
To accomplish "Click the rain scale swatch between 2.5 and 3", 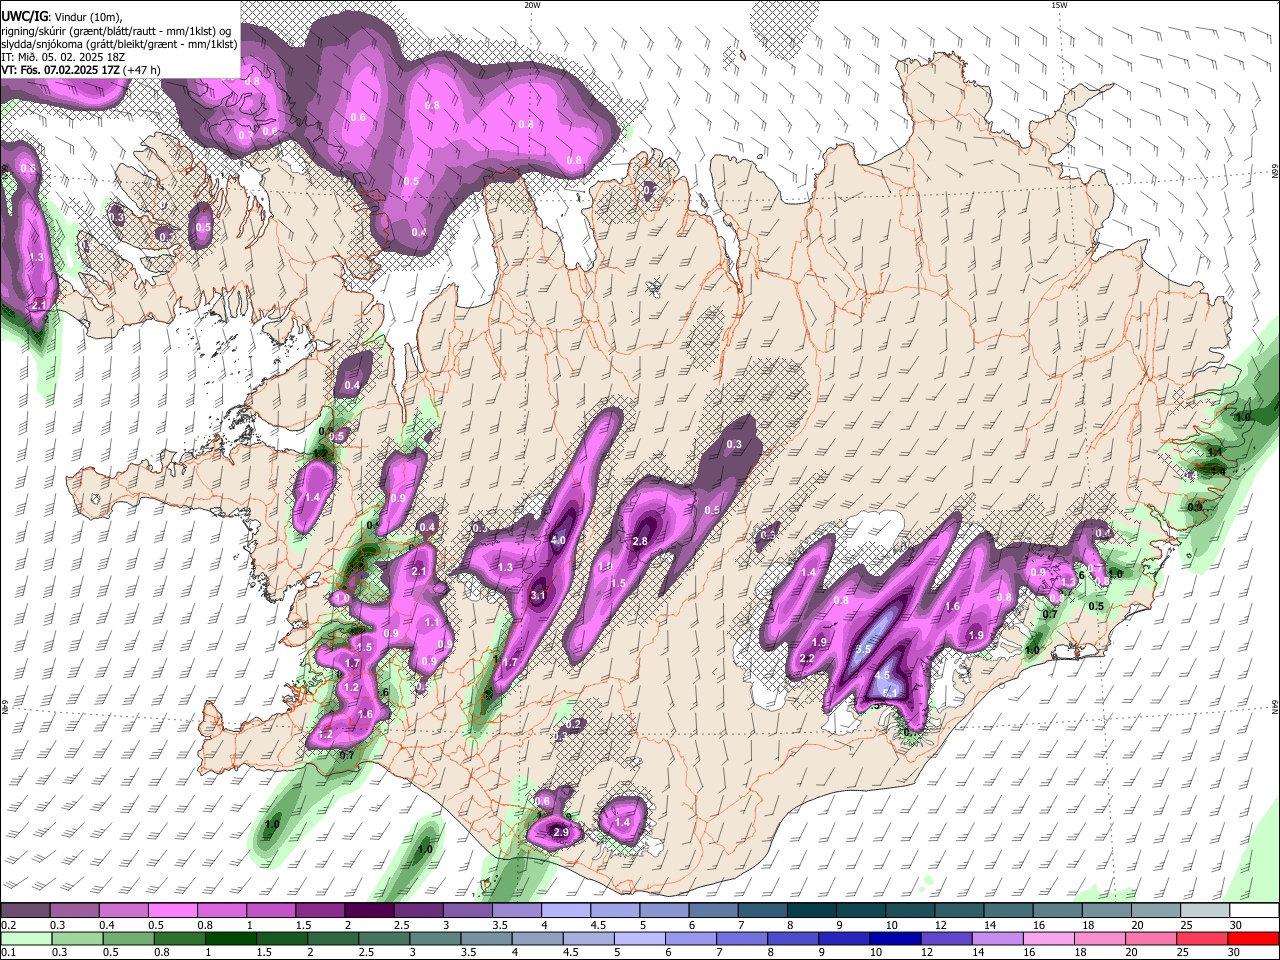I will click(x=383, y=938).
